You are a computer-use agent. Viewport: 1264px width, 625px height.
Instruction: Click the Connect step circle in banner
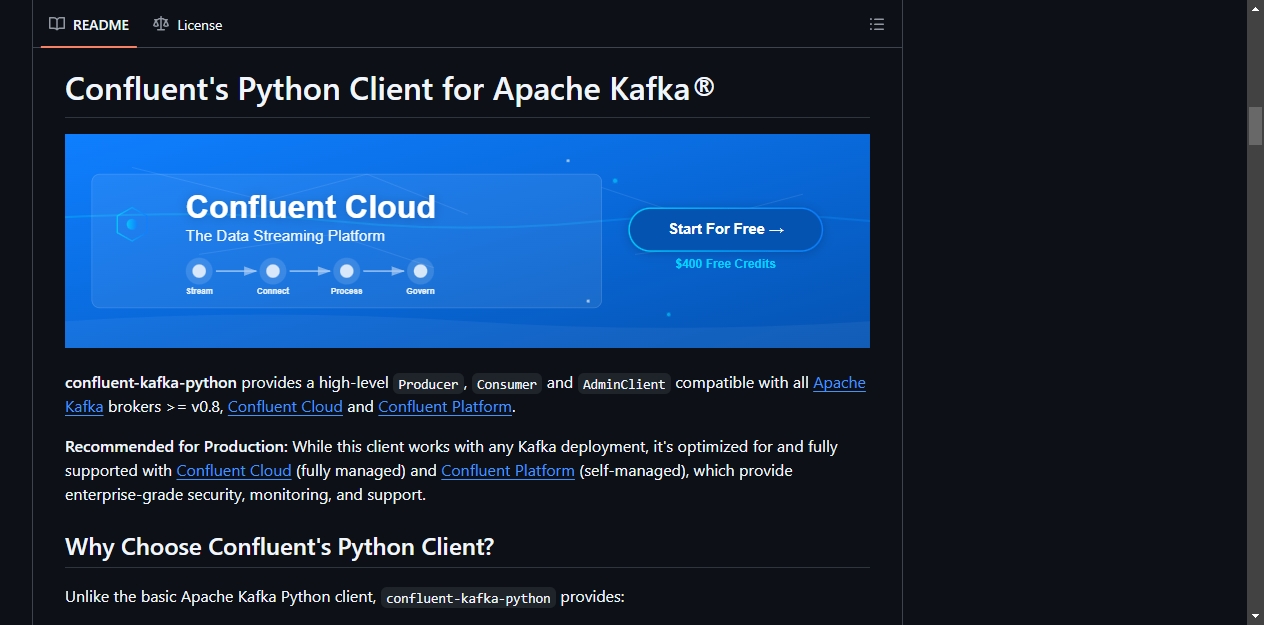[273, 271]
